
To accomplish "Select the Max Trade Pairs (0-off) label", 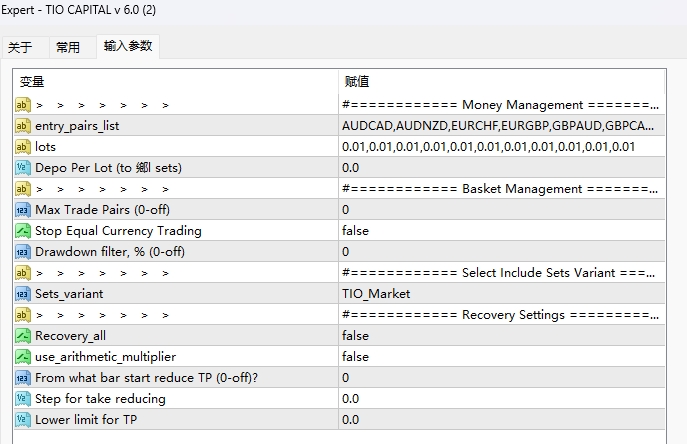I will pos(103,210).
